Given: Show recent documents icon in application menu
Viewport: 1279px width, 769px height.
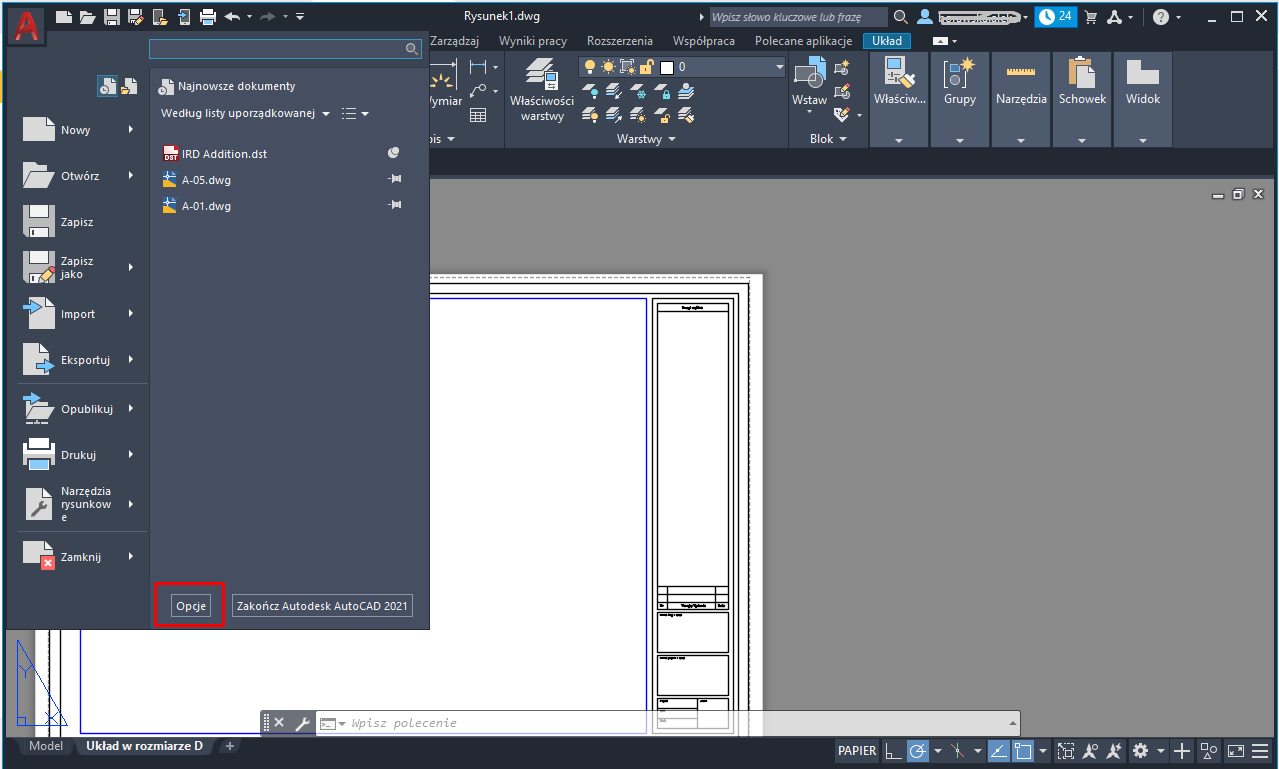Looking at the screenshot, I should coord(107,87).
